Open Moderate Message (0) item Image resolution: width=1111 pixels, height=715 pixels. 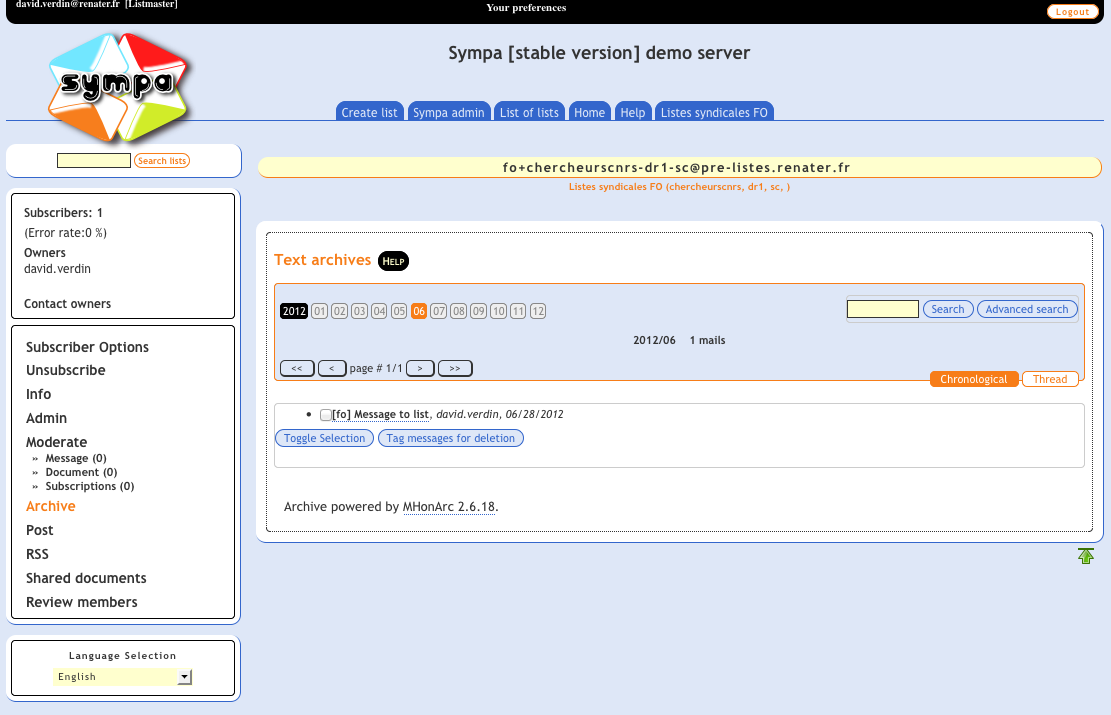[x=76, y=458]
